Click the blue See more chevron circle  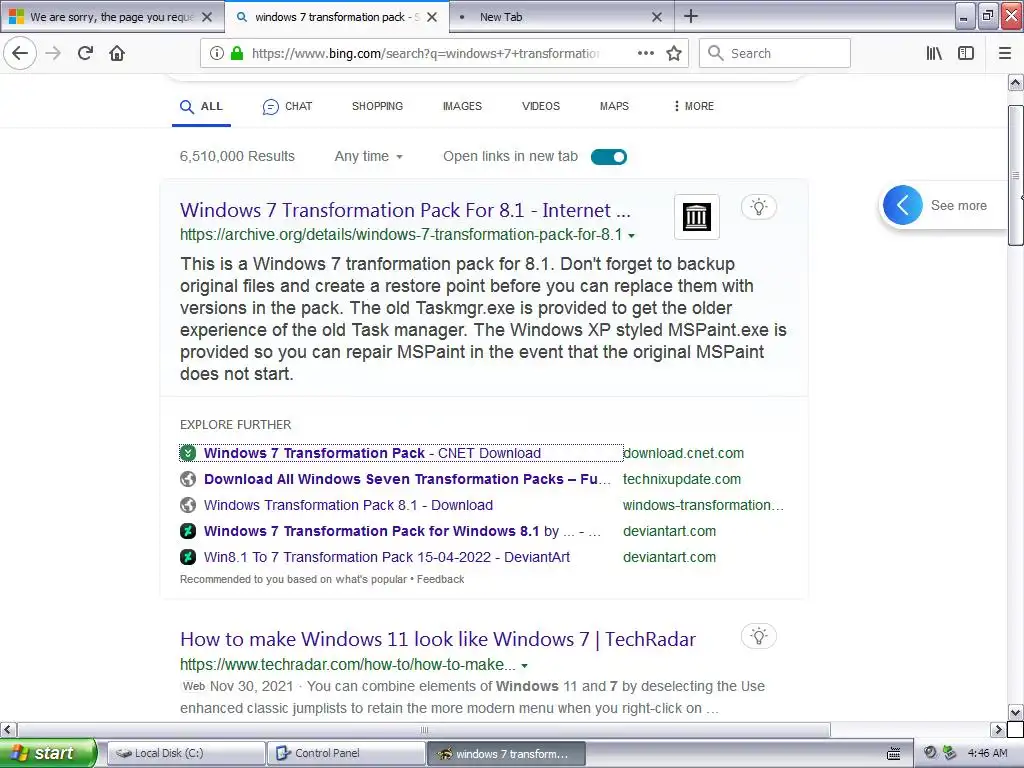(x=903, y=205)
